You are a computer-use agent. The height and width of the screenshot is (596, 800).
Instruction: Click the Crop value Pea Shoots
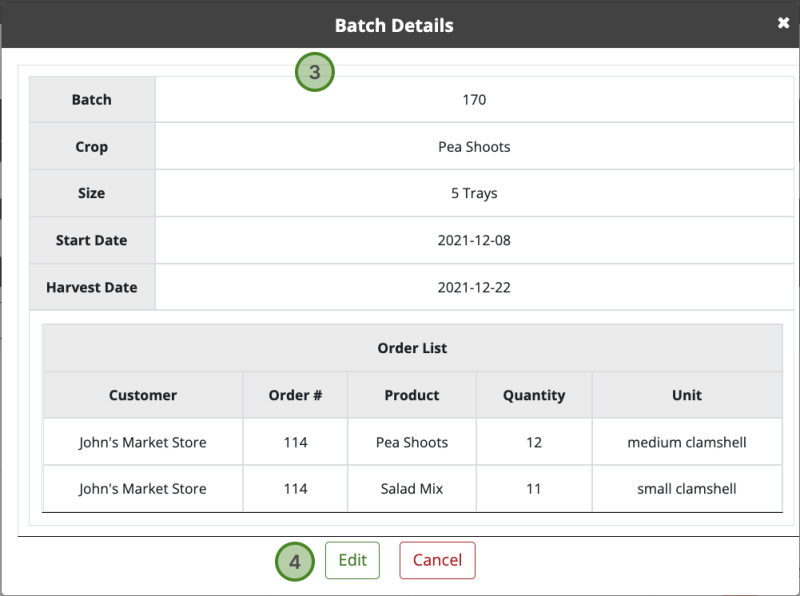click(474, 146)
